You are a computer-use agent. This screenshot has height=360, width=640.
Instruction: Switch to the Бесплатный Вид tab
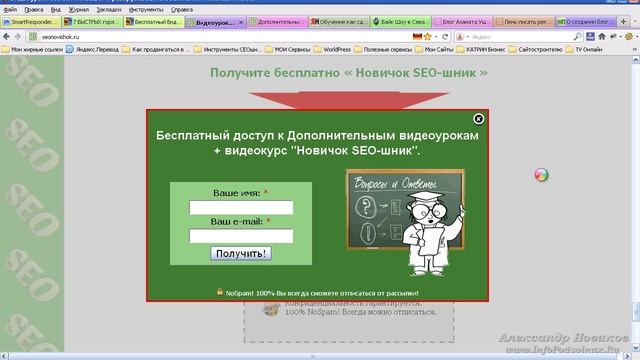[154, 22]
